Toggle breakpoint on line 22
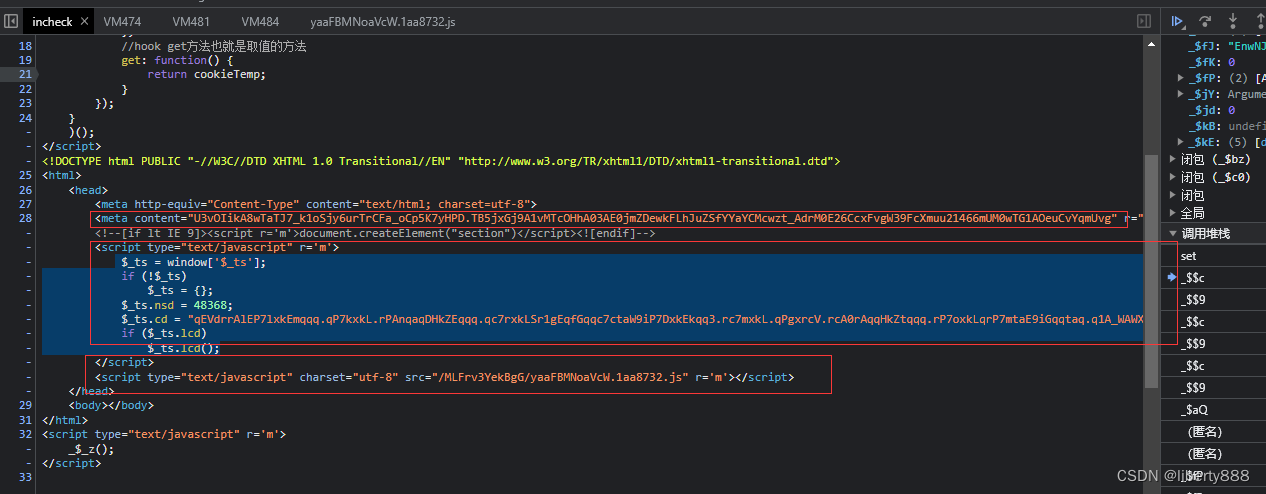This screenshot has height=494, width=1266. (26, 89)
